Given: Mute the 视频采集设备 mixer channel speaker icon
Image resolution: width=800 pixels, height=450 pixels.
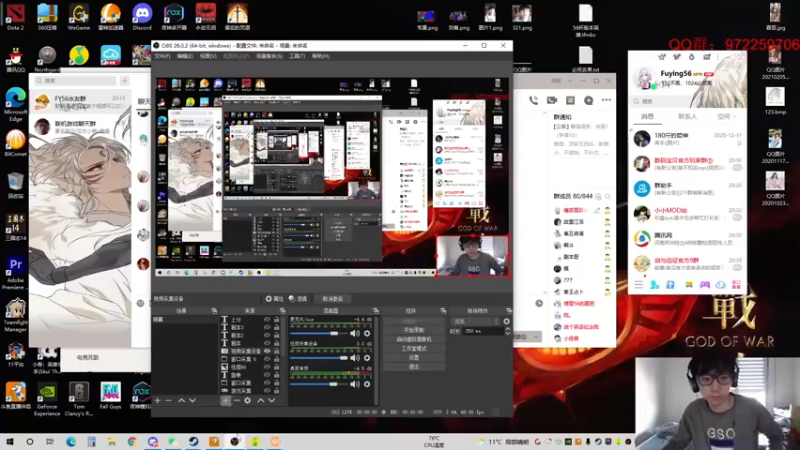Looking at the screenshot, I should pos(355,358).
